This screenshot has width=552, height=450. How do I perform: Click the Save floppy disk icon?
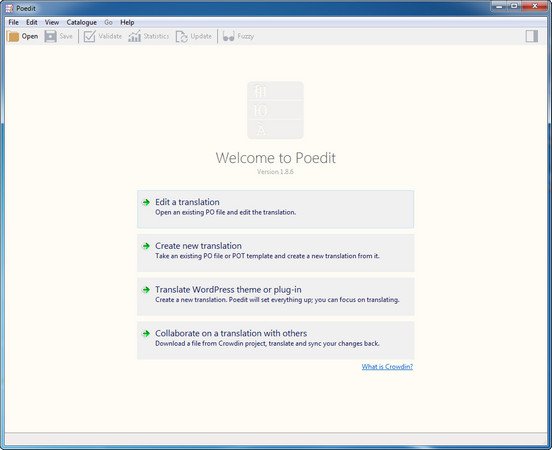pyautogui.click(x=50, y=36)
